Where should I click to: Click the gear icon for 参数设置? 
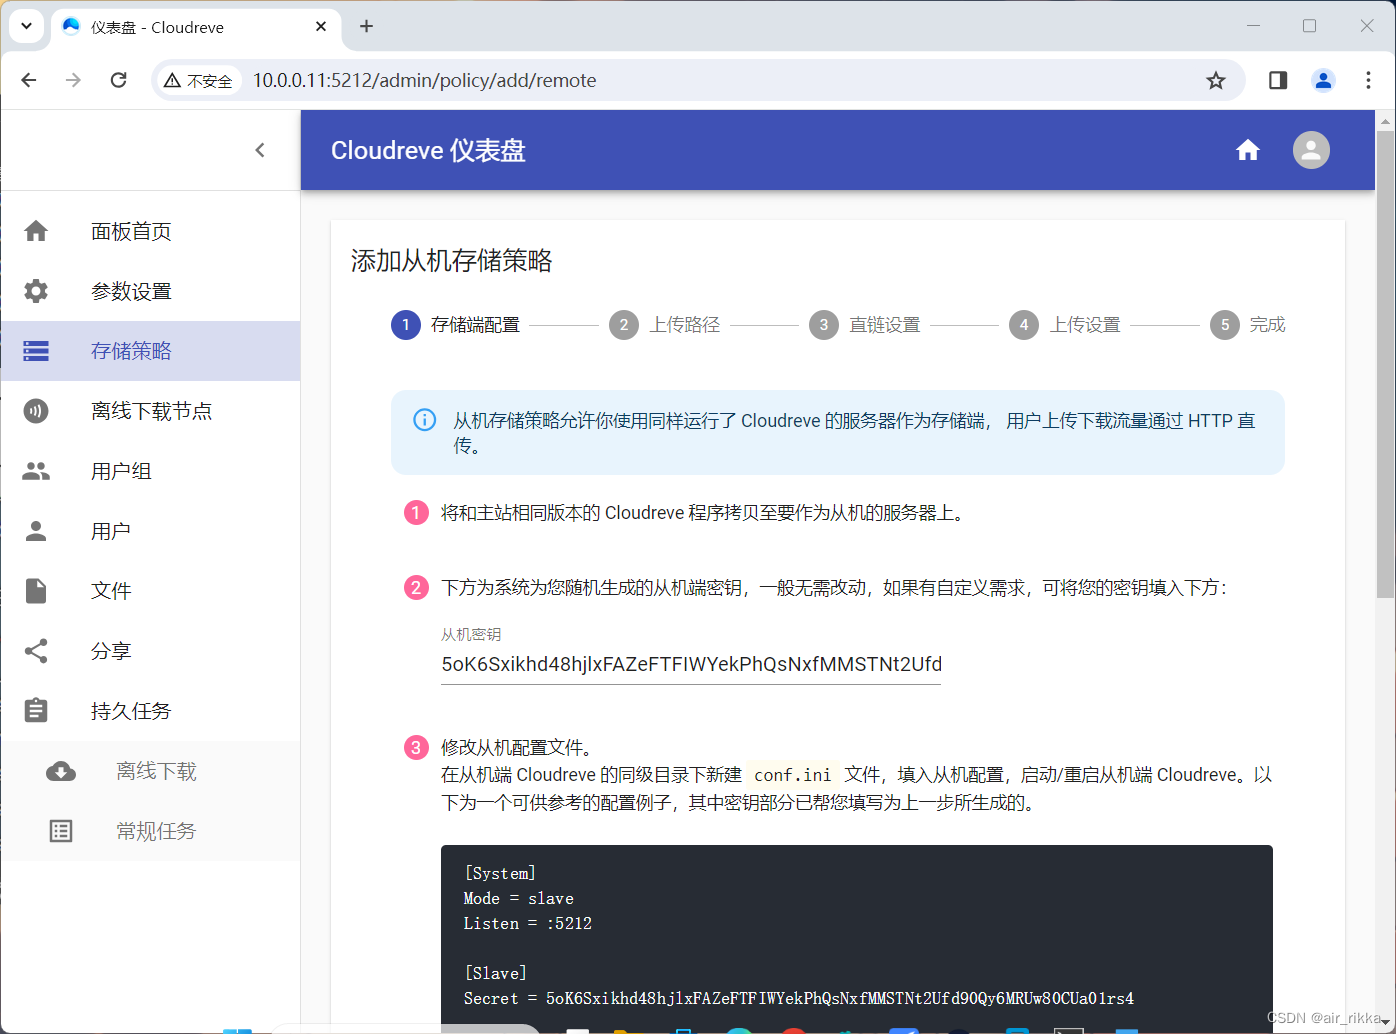pos(36,291)
